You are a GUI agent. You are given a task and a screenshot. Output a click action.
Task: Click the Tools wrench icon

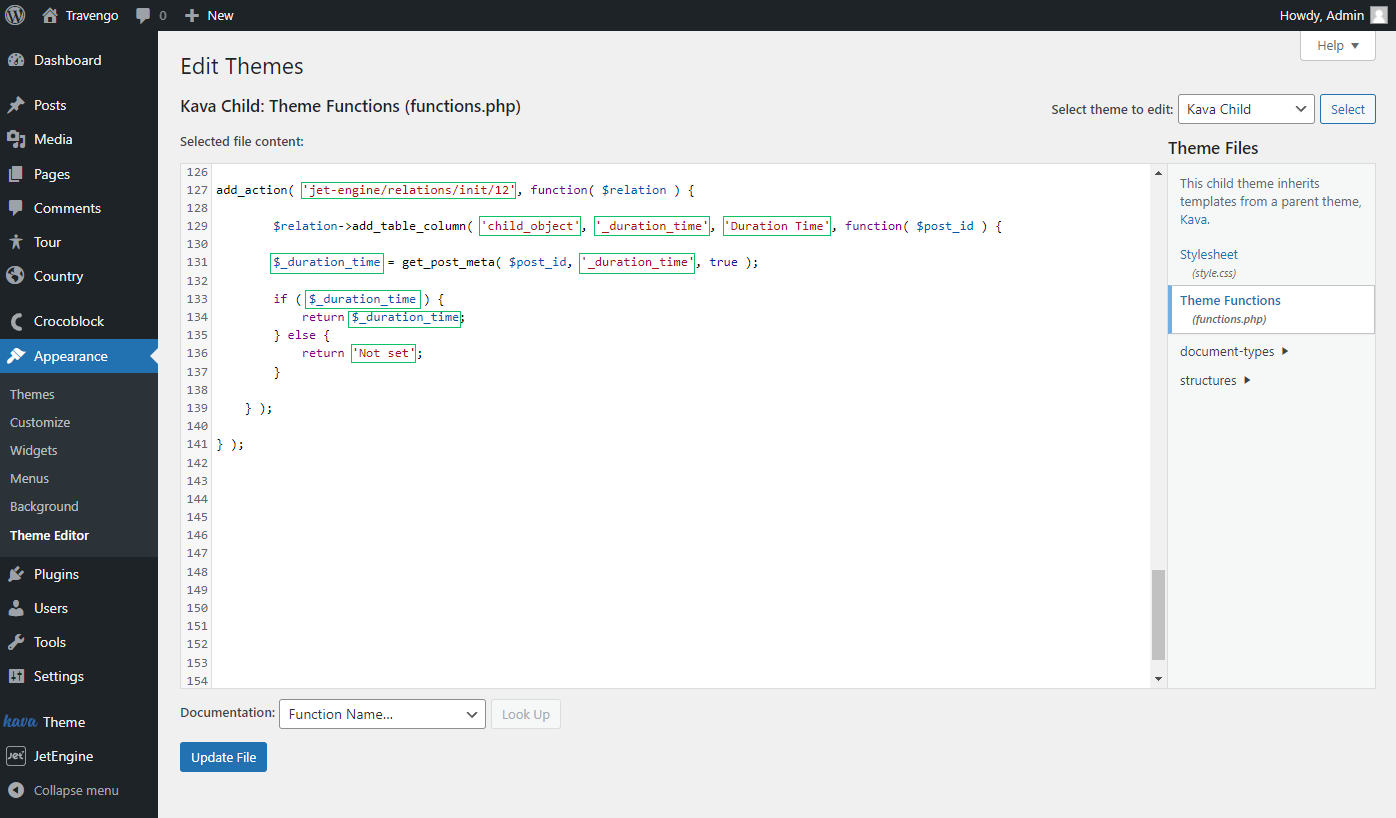(16, 642)
